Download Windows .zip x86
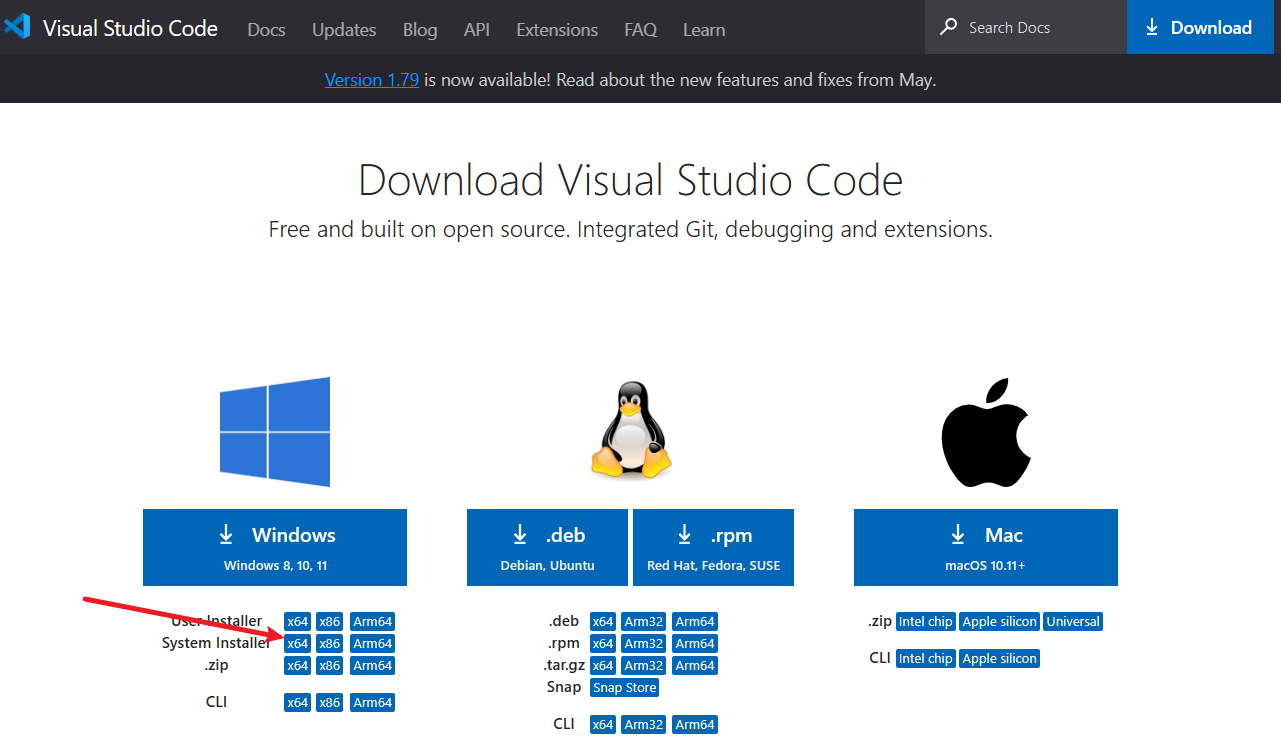Screen dimensions: 1281x738 (330, 665)
